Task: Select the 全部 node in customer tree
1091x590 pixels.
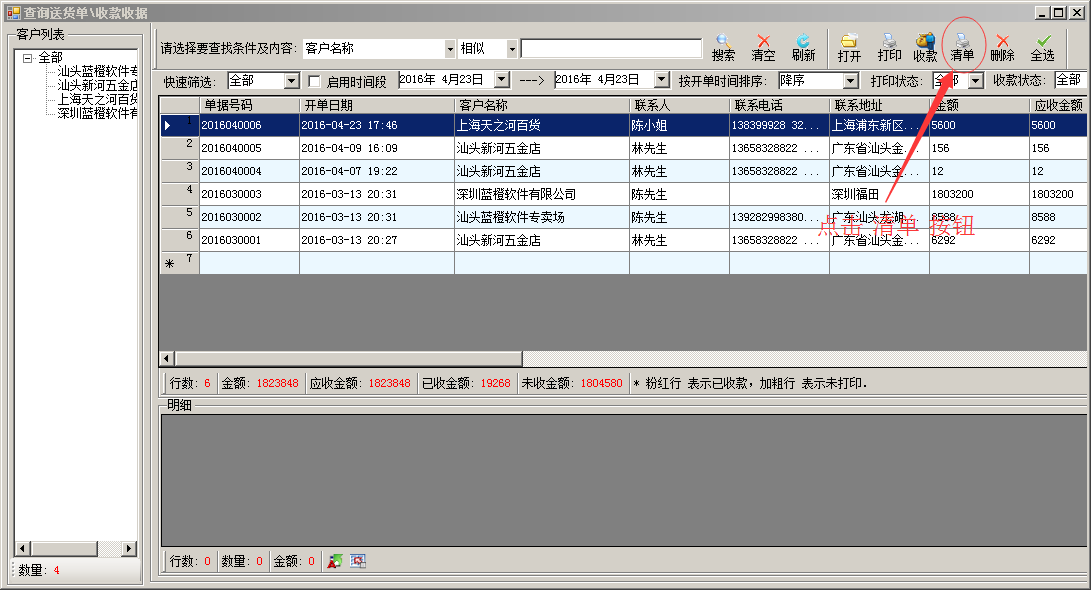Action: tap(50, 58)
